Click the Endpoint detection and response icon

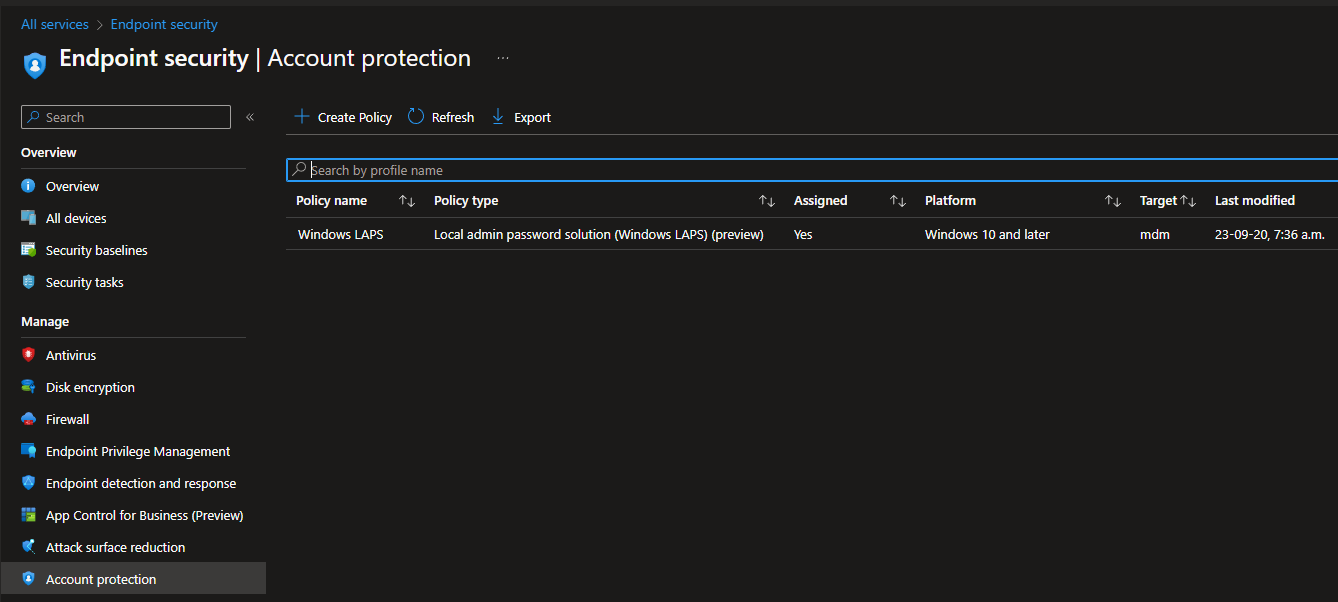[x=28, y=483]
